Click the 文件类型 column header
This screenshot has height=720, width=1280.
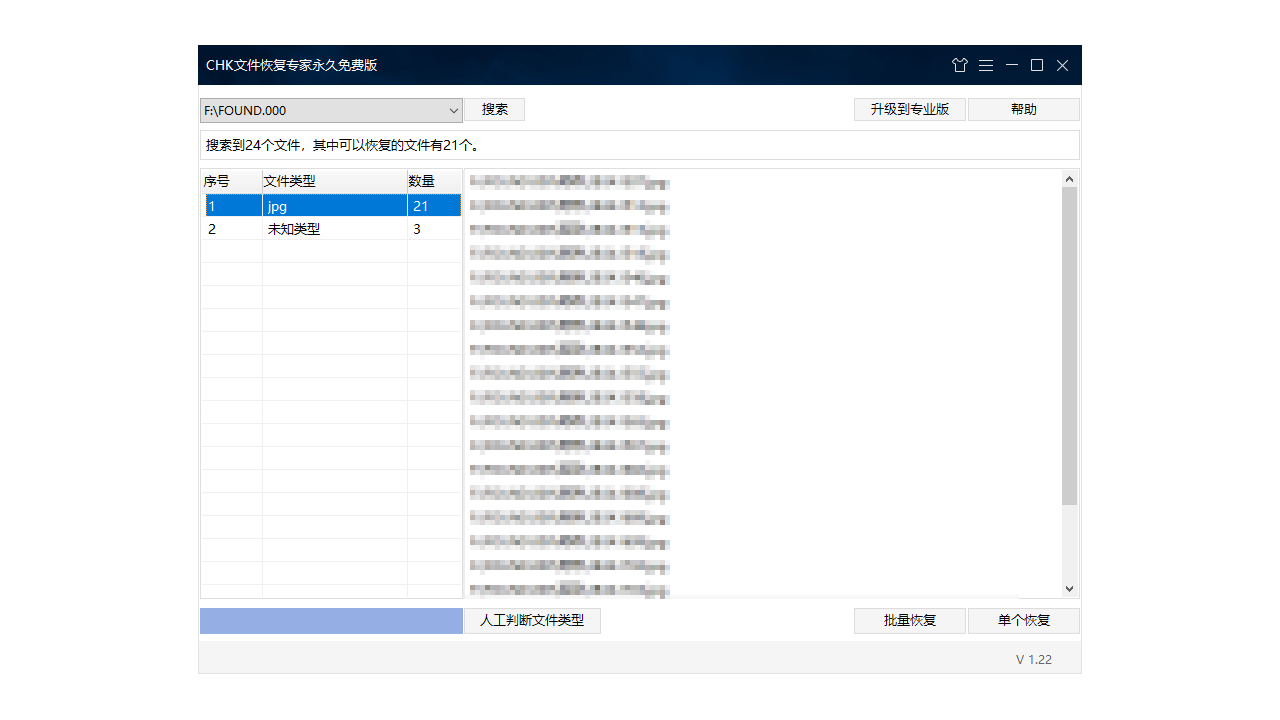pos(335,181)
